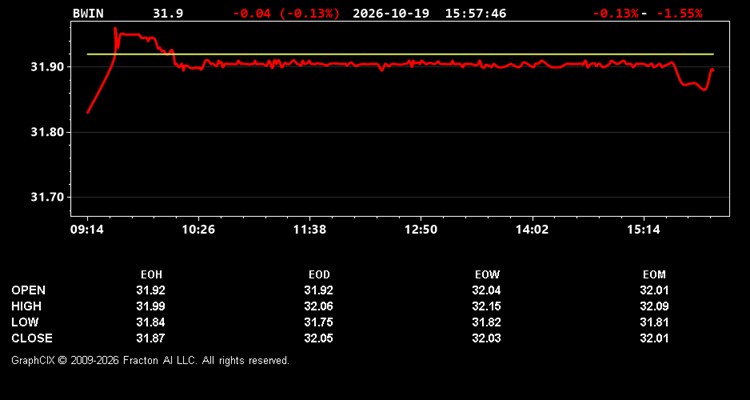This screenshot has width=750, height=400.
Task: Select the EOH column header
Action: click(x=151, y=275)
